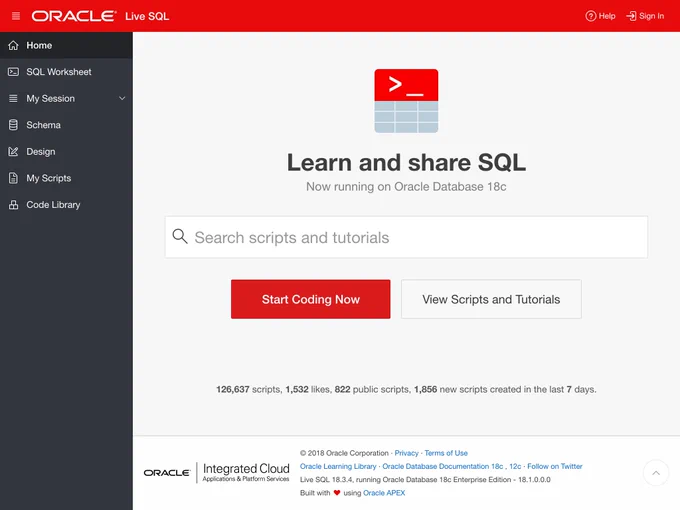
Task: Expand the My Session chevron
Action: (x=122, y=98)
